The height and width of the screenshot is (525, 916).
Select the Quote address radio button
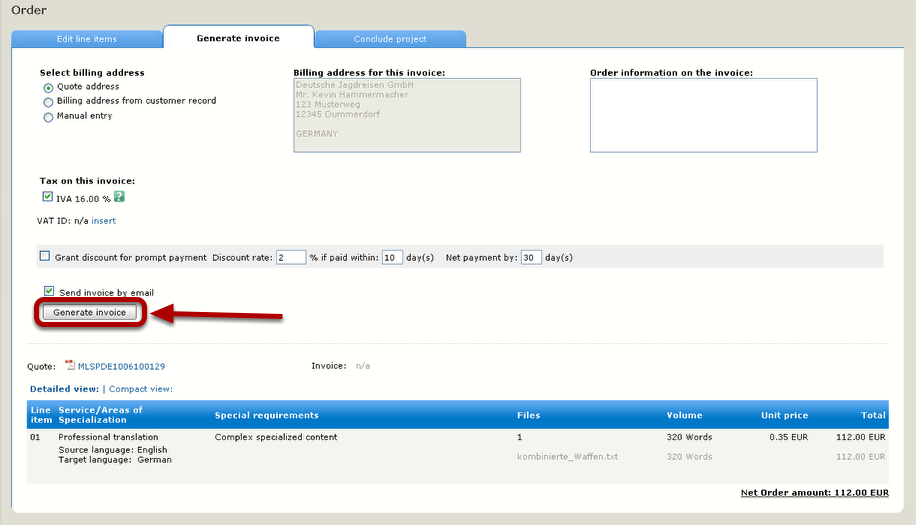[48, 88]
